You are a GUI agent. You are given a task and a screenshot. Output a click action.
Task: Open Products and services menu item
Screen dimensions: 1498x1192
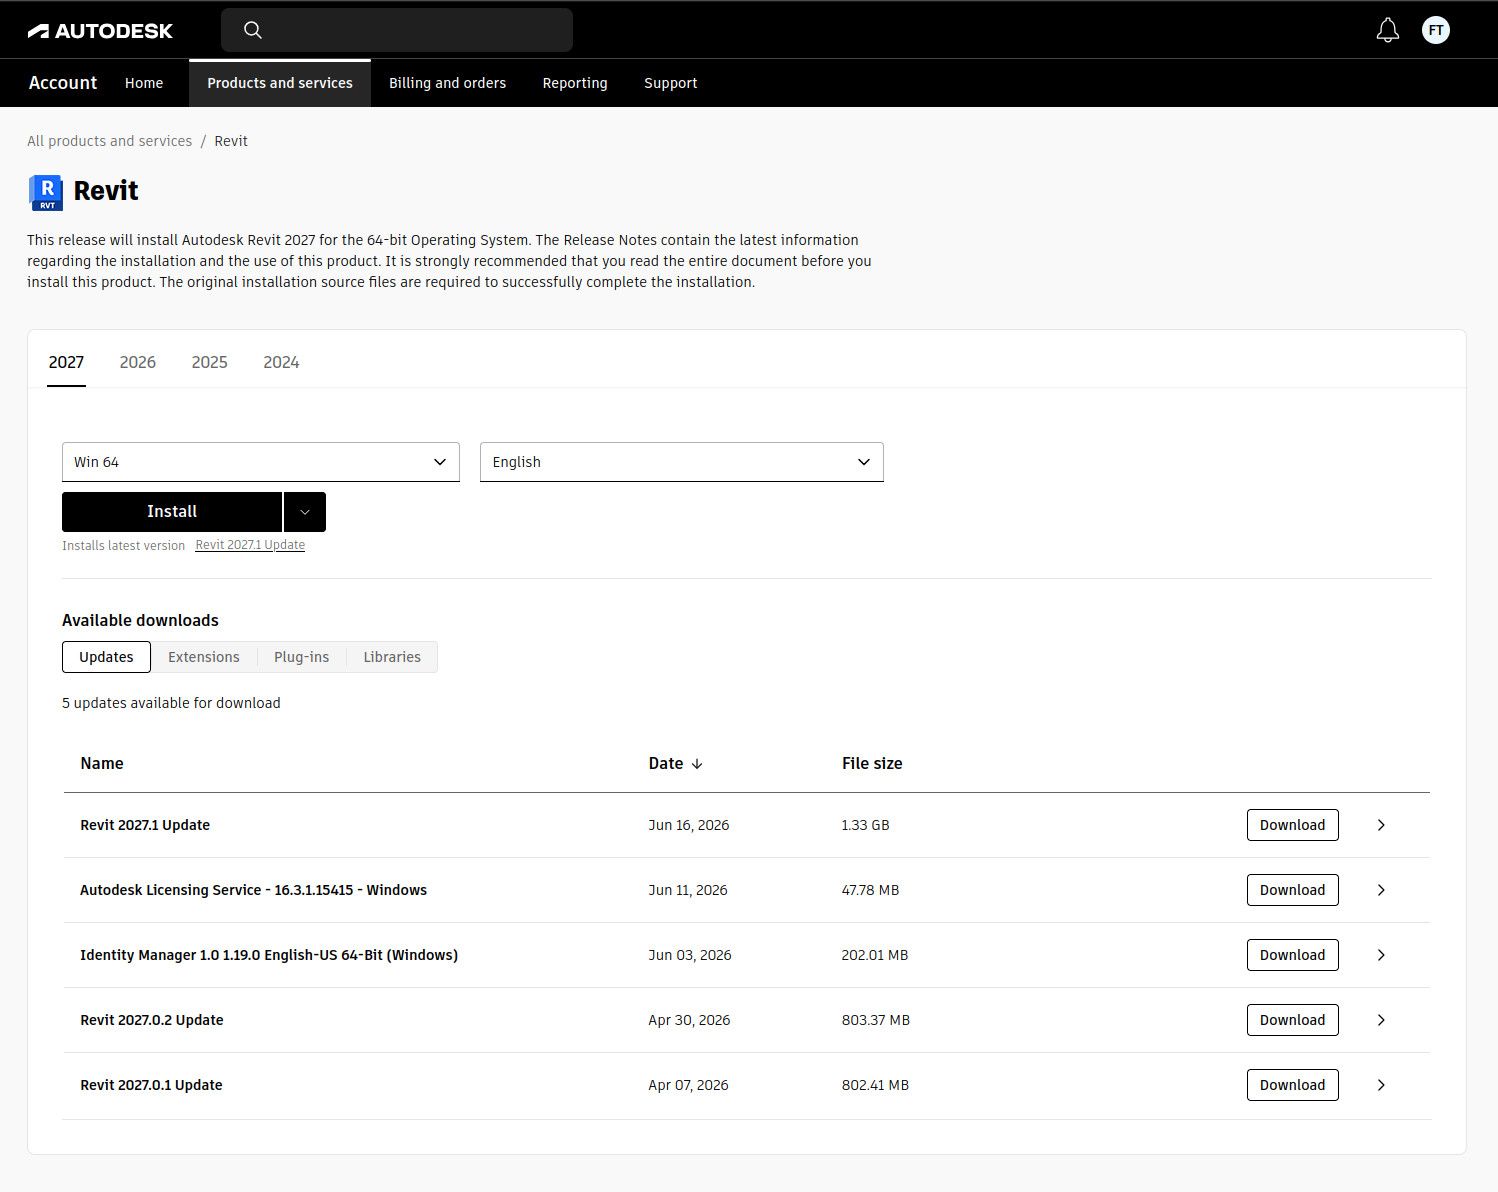coord(280,83)
